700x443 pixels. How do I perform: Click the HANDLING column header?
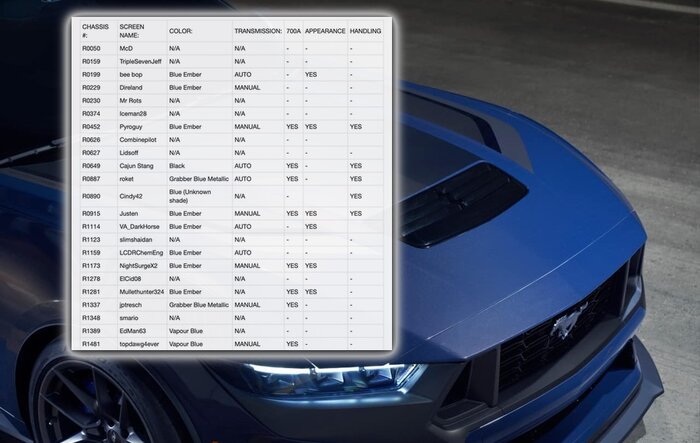pyautogui.click(x=366, y=30)
